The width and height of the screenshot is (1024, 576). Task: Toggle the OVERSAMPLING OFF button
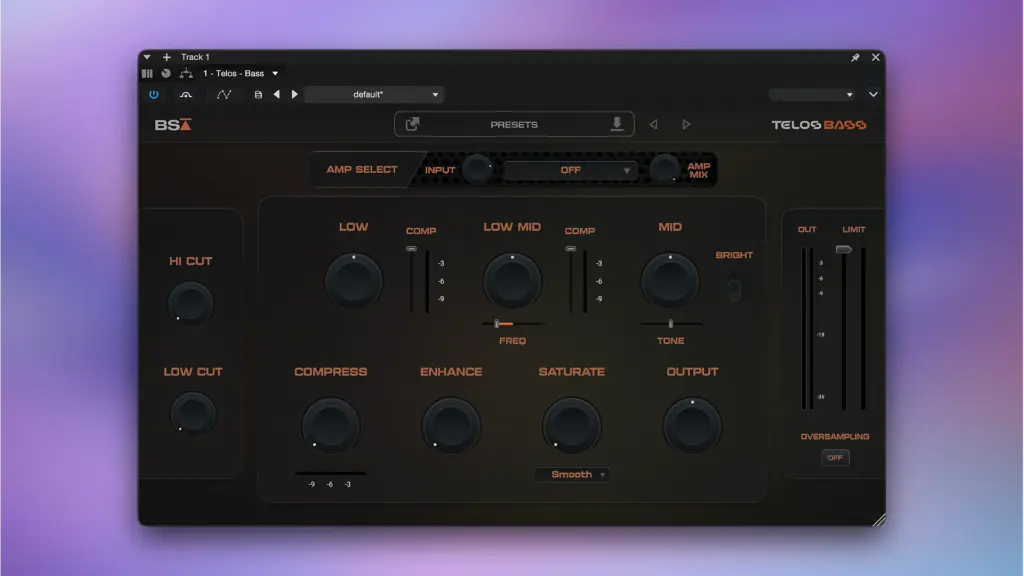[x=835, y=458]
